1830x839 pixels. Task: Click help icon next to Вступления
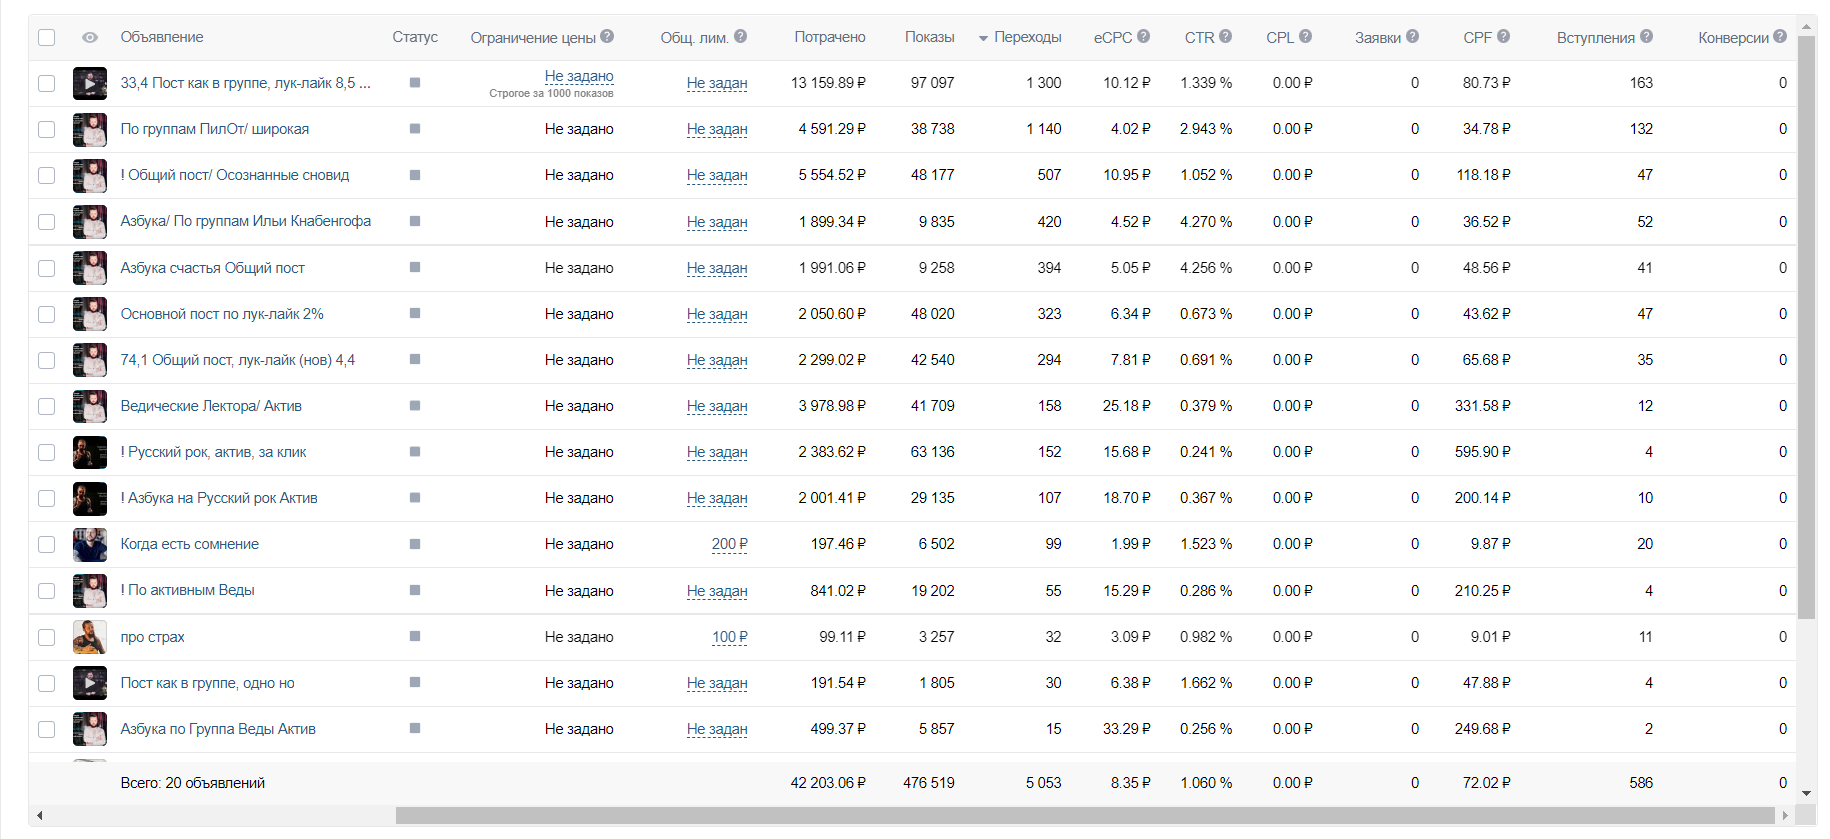pyautogui.click(x=1646, y=36)
